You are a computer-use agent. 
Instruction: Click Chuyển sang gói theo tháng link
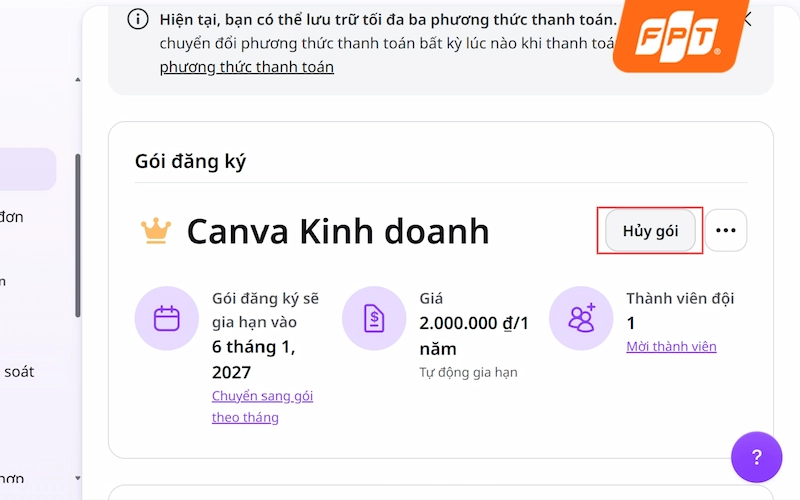tap(262, 407)
